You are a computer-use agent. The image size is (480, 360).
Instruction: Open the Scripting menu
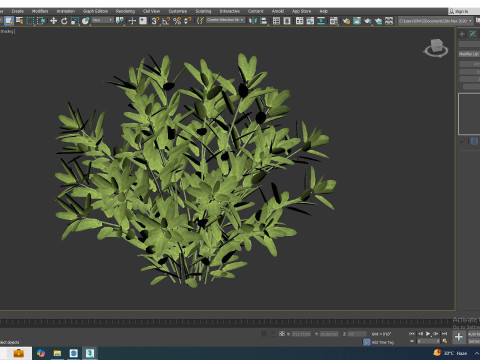click(x=203, y=11)
